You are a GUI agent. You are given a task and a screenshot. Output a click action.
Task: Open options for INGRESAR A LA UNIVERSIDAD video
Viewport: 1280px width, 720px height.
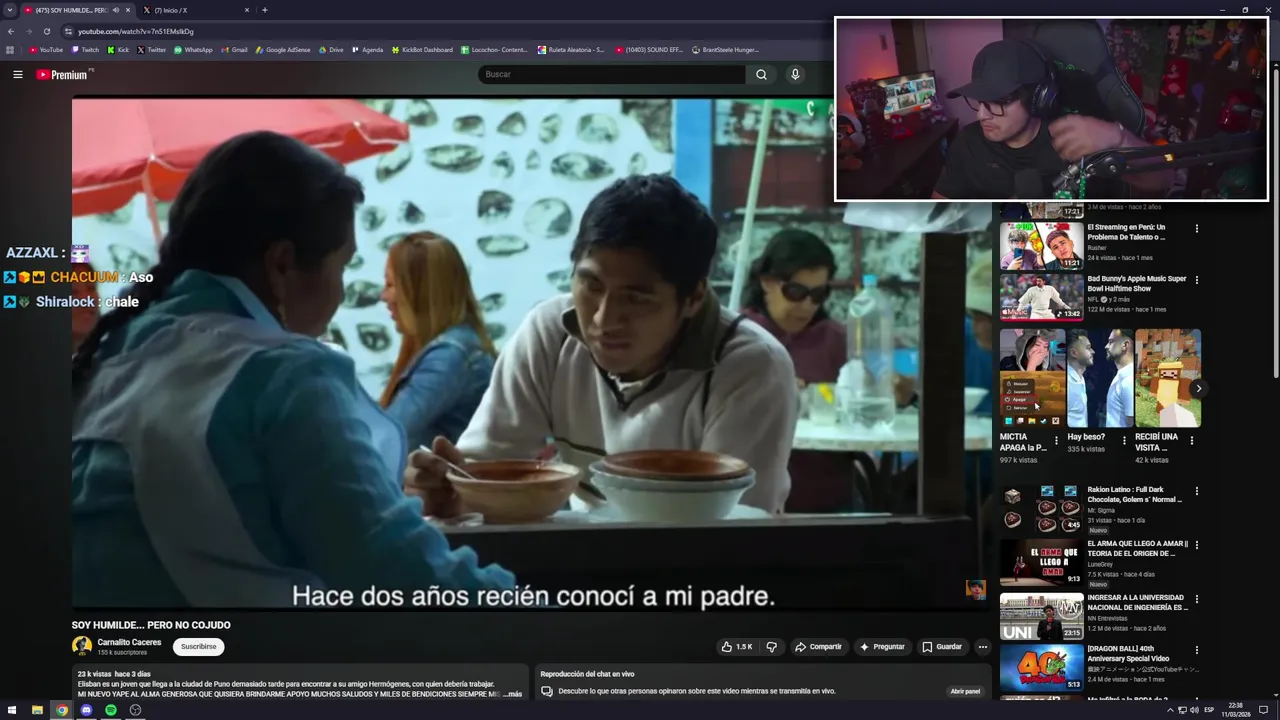point(1196,599)
